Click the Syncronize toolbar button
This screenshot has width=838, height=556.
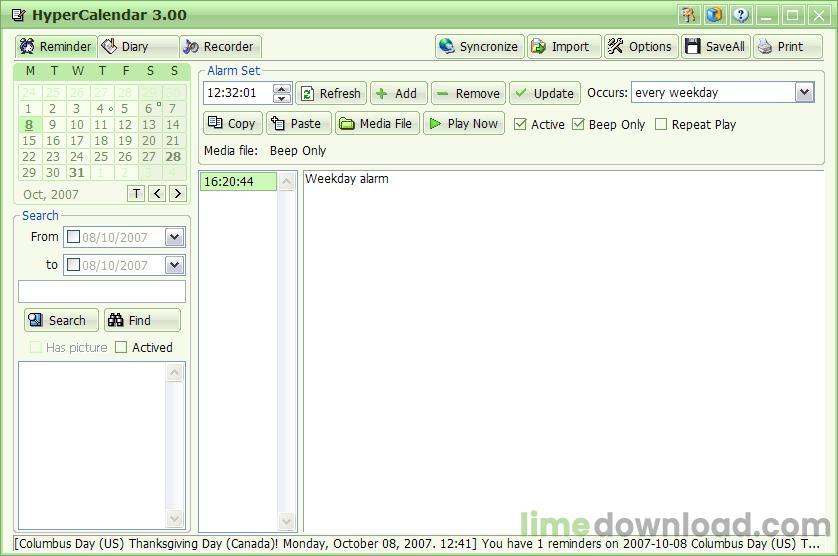(x=479, y=47)
